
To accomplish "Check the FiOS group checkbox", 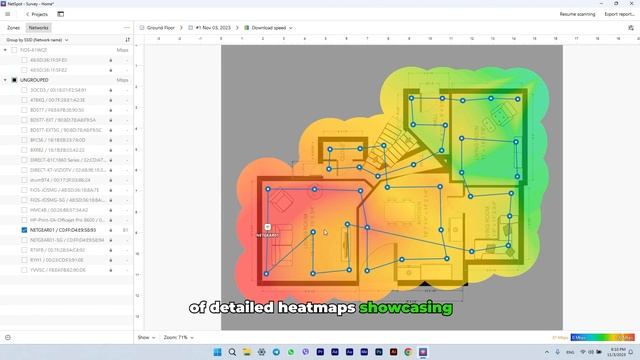I will click(x=14, y=50).
